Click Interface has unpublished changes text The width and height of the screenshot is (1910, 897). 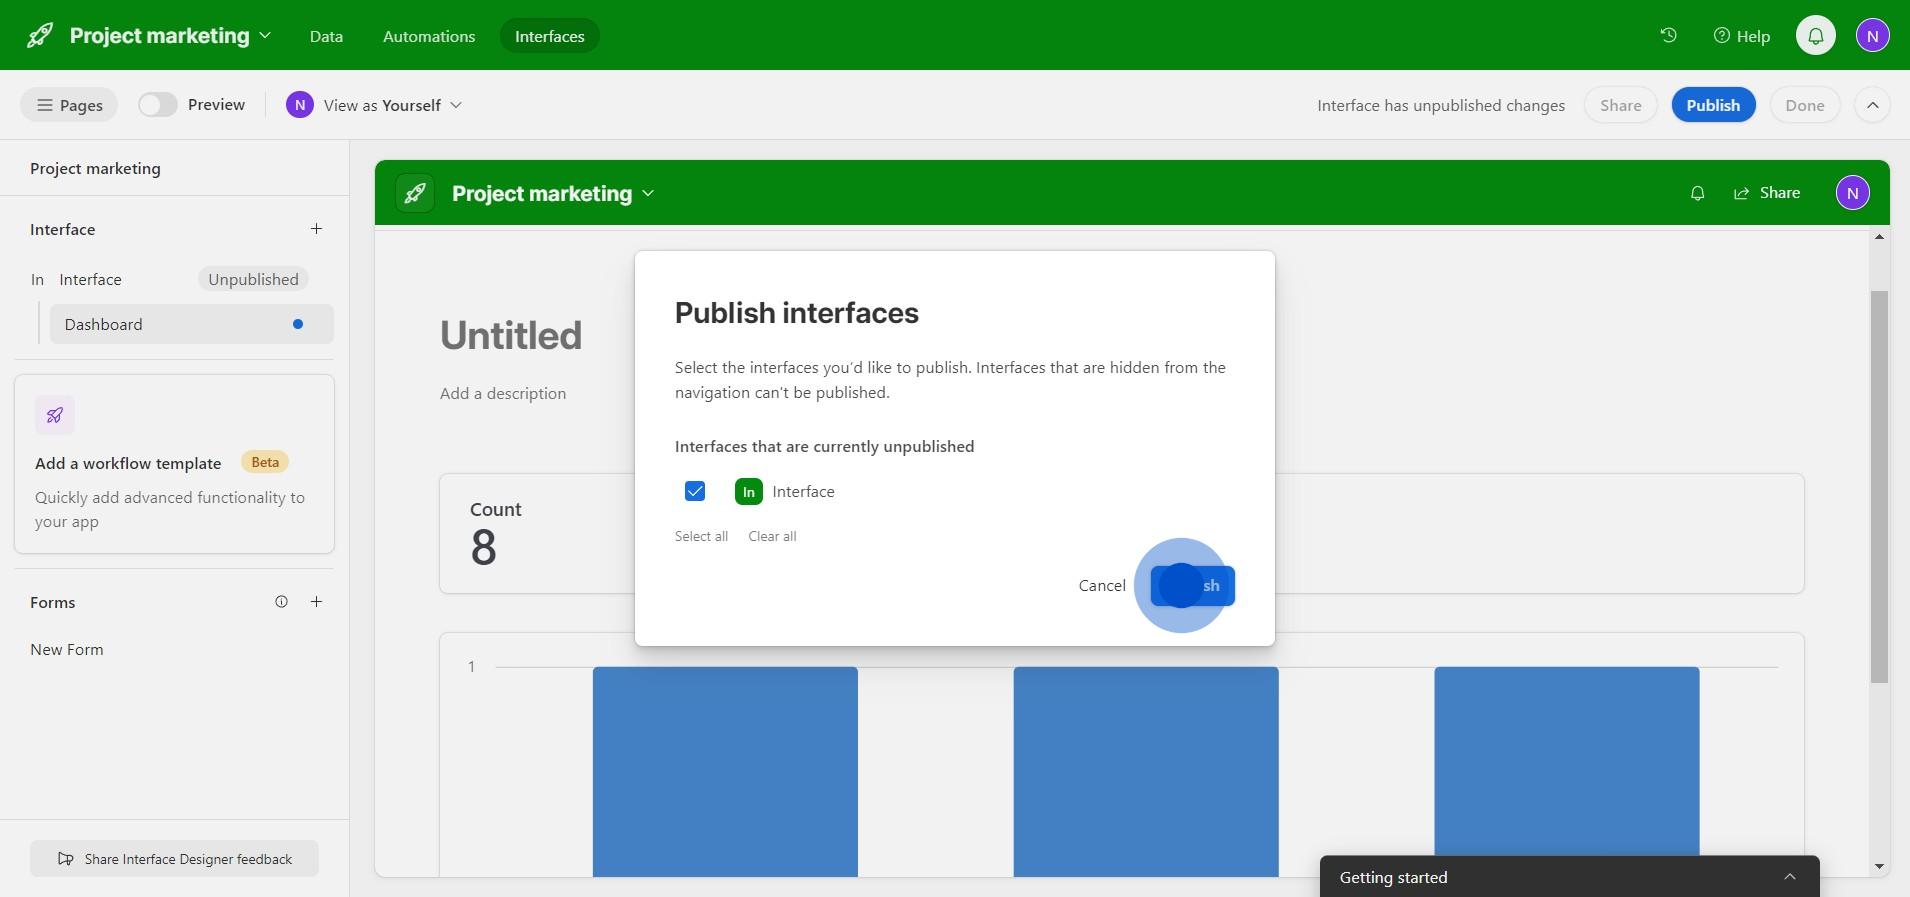click(x=1441, y=105)
